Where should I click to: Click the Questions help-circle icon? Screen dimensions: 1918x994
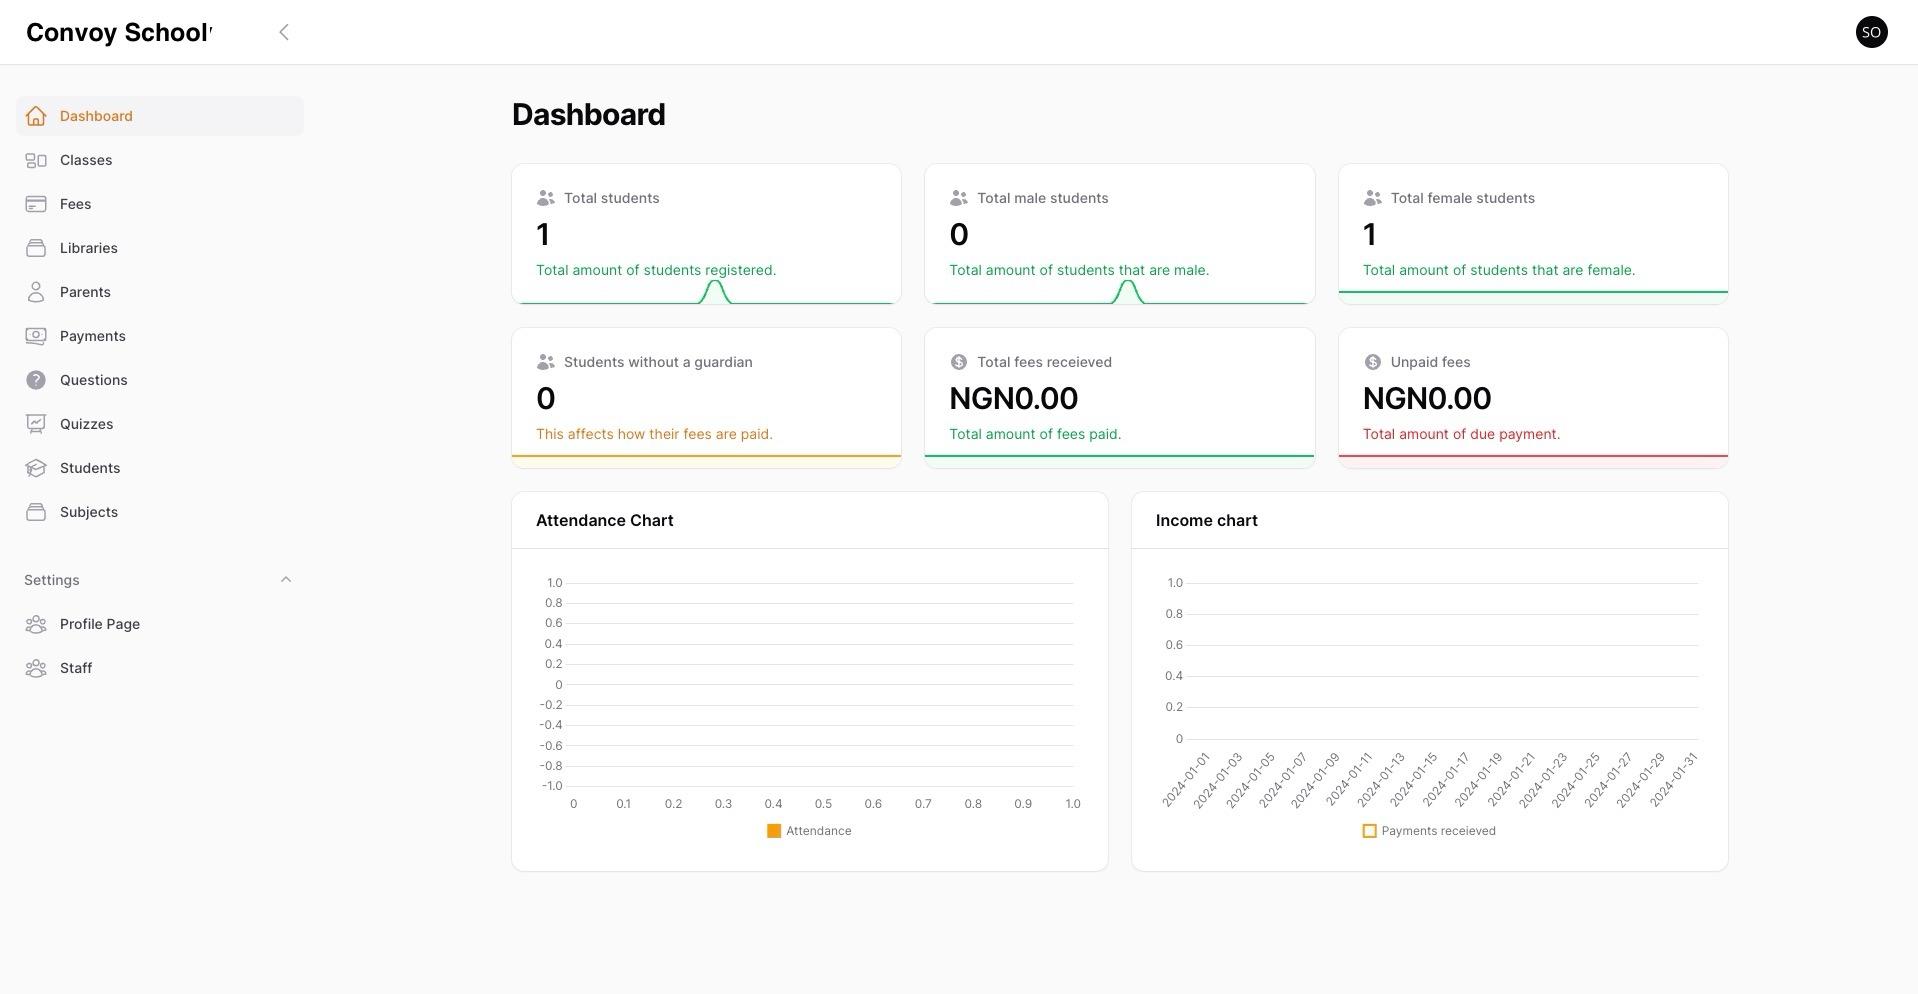[x=36, y=380]
